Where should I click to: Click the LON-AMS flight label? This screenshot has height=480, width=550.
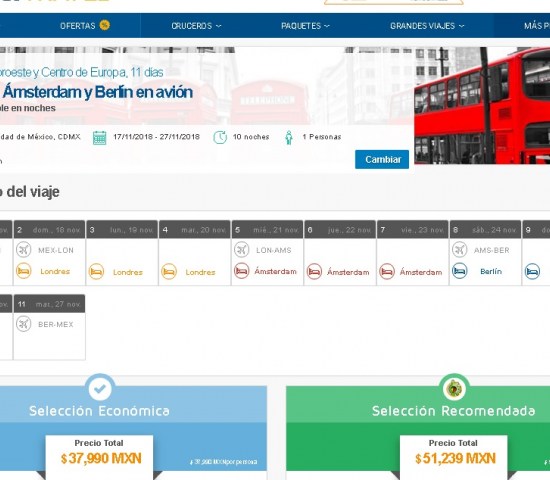[x=274, y=250]
